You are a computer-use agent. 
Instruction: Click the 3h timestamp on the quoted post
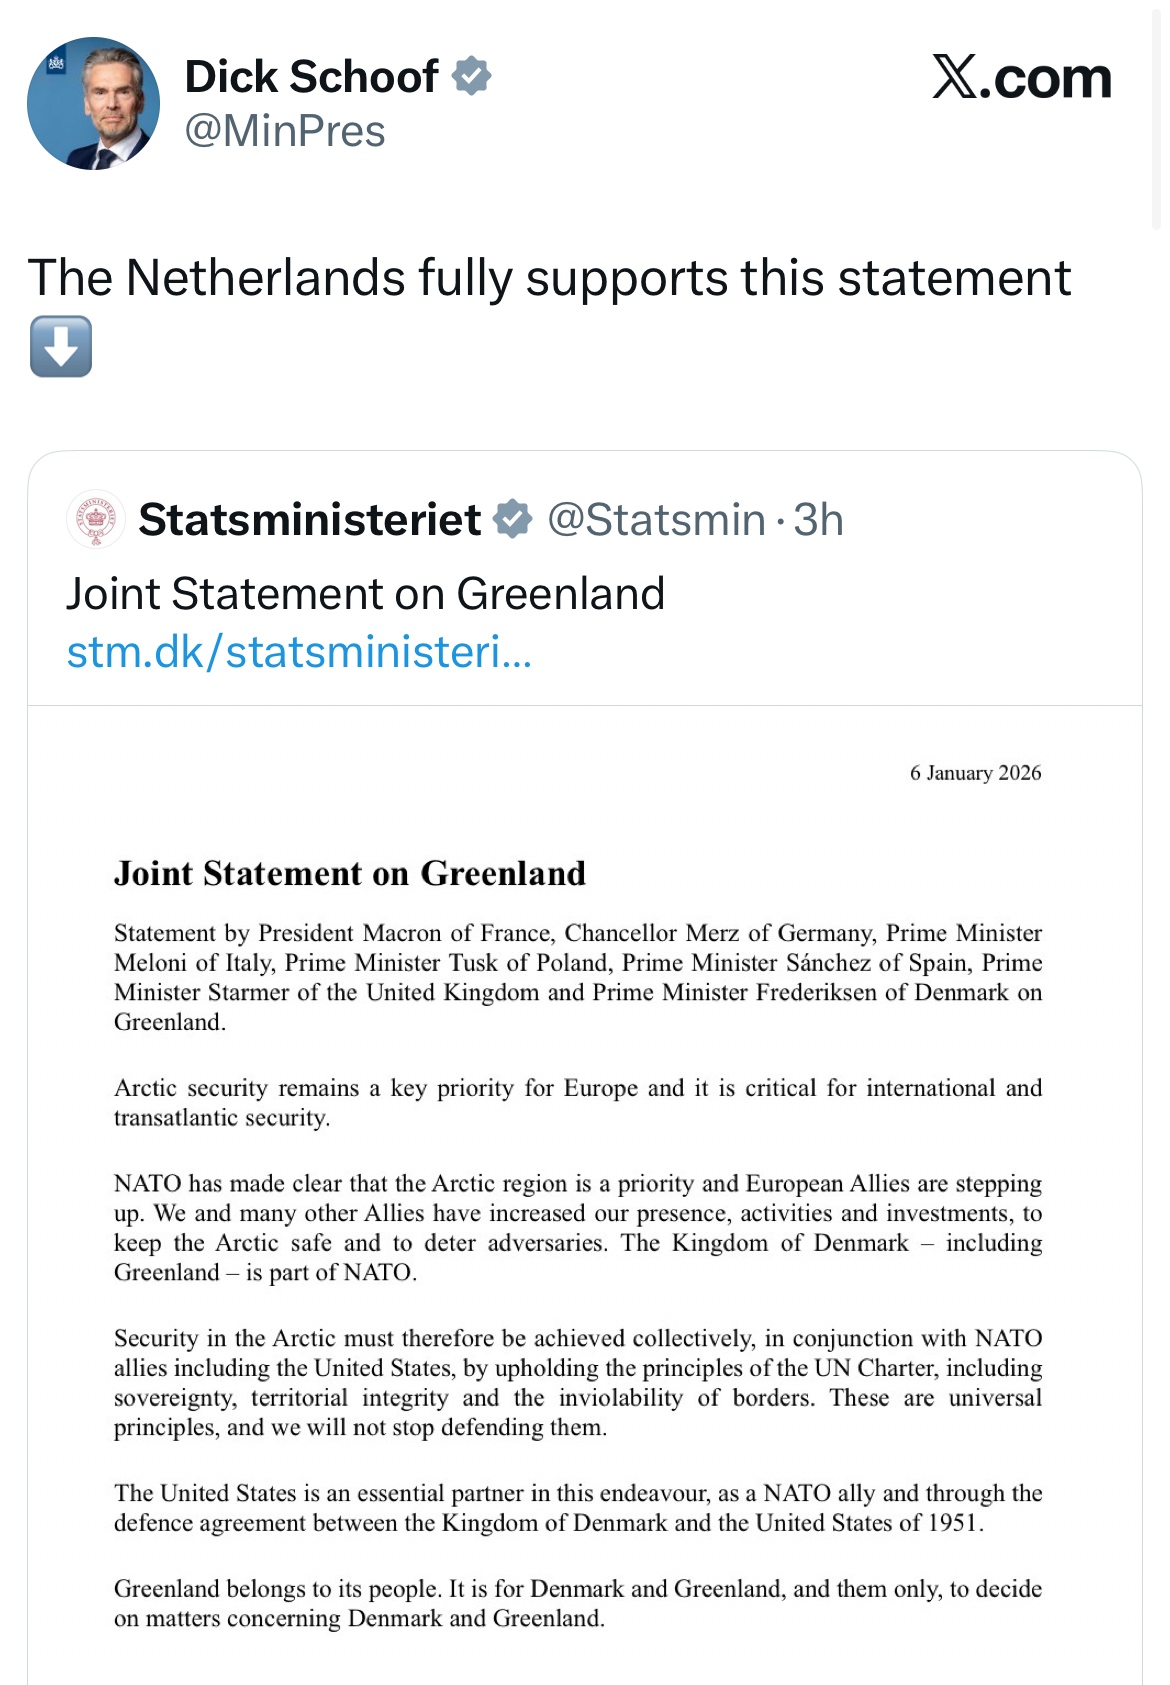[818, 519]
